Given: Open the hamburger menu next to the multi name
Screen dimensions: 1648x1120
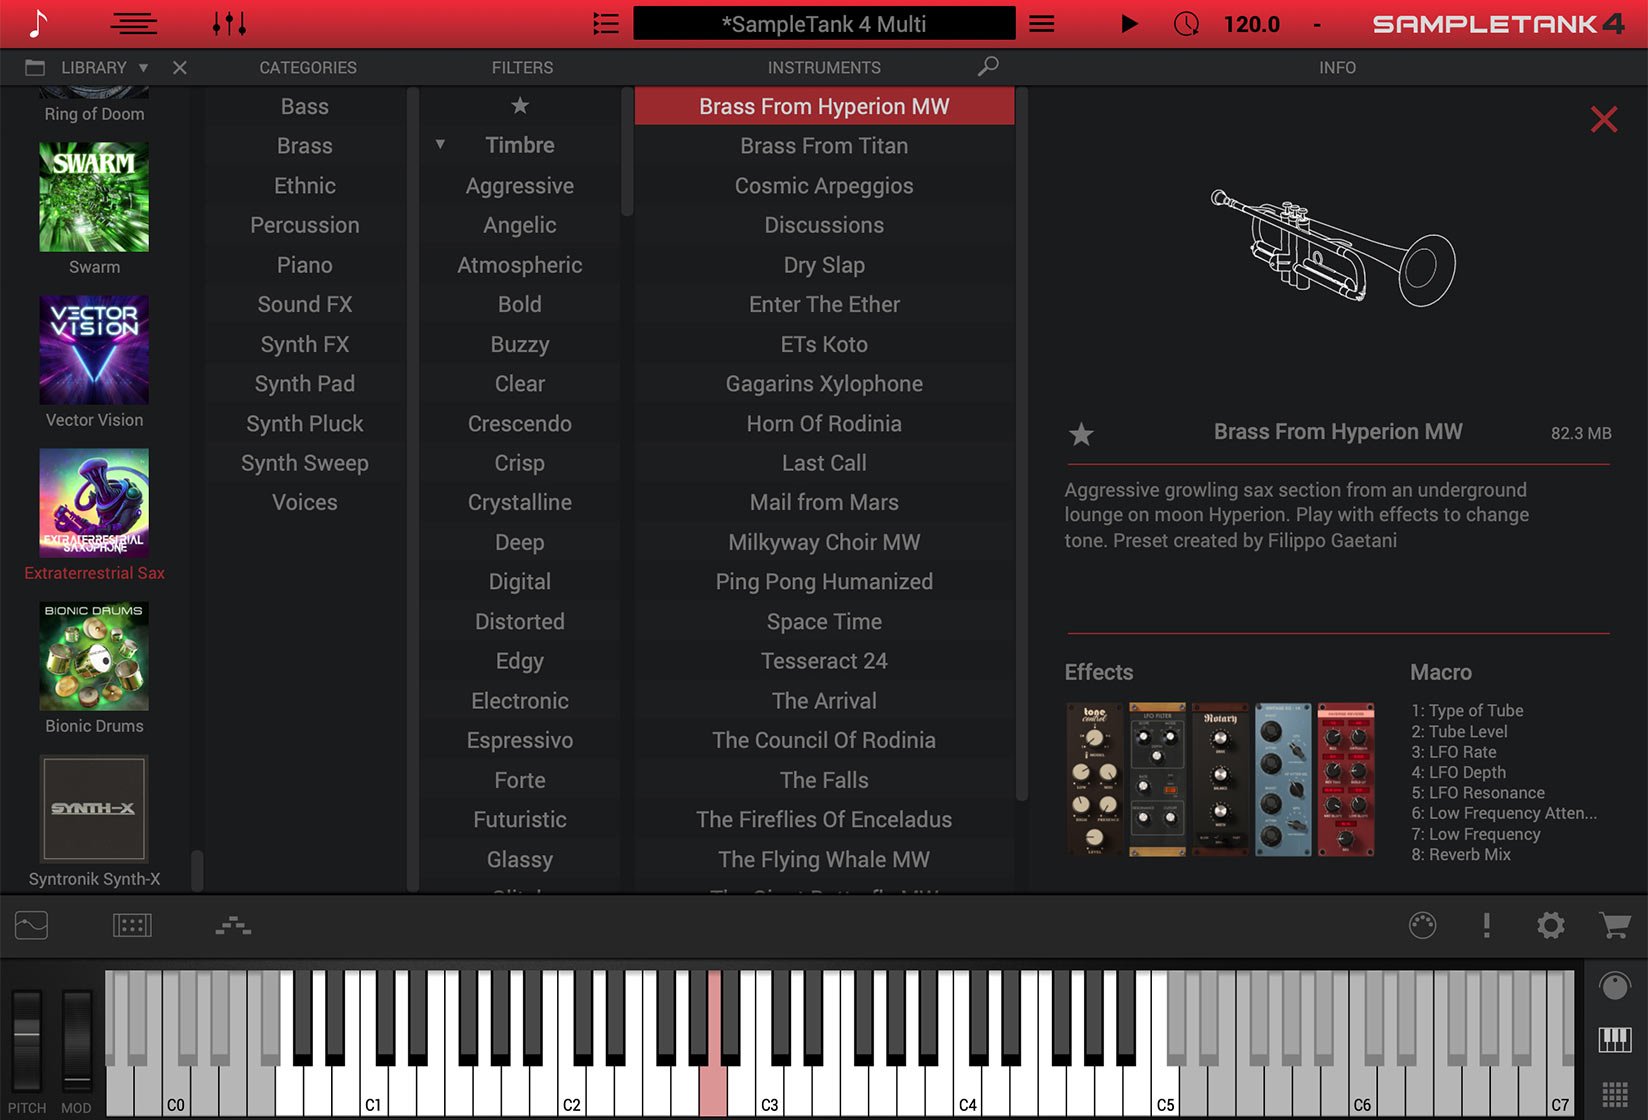Looking at the screenshot, I should pyautogui.click(x=1041, y=23).
